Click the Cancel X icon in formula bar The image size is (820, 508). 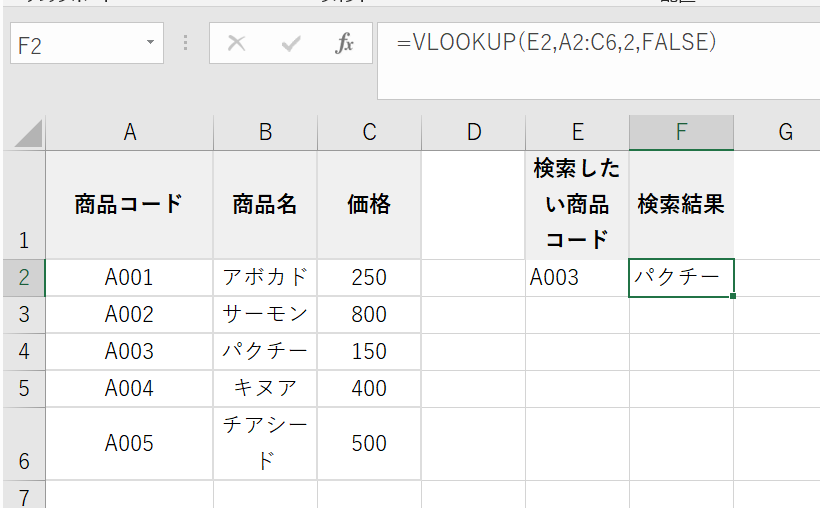click(237, 45)
